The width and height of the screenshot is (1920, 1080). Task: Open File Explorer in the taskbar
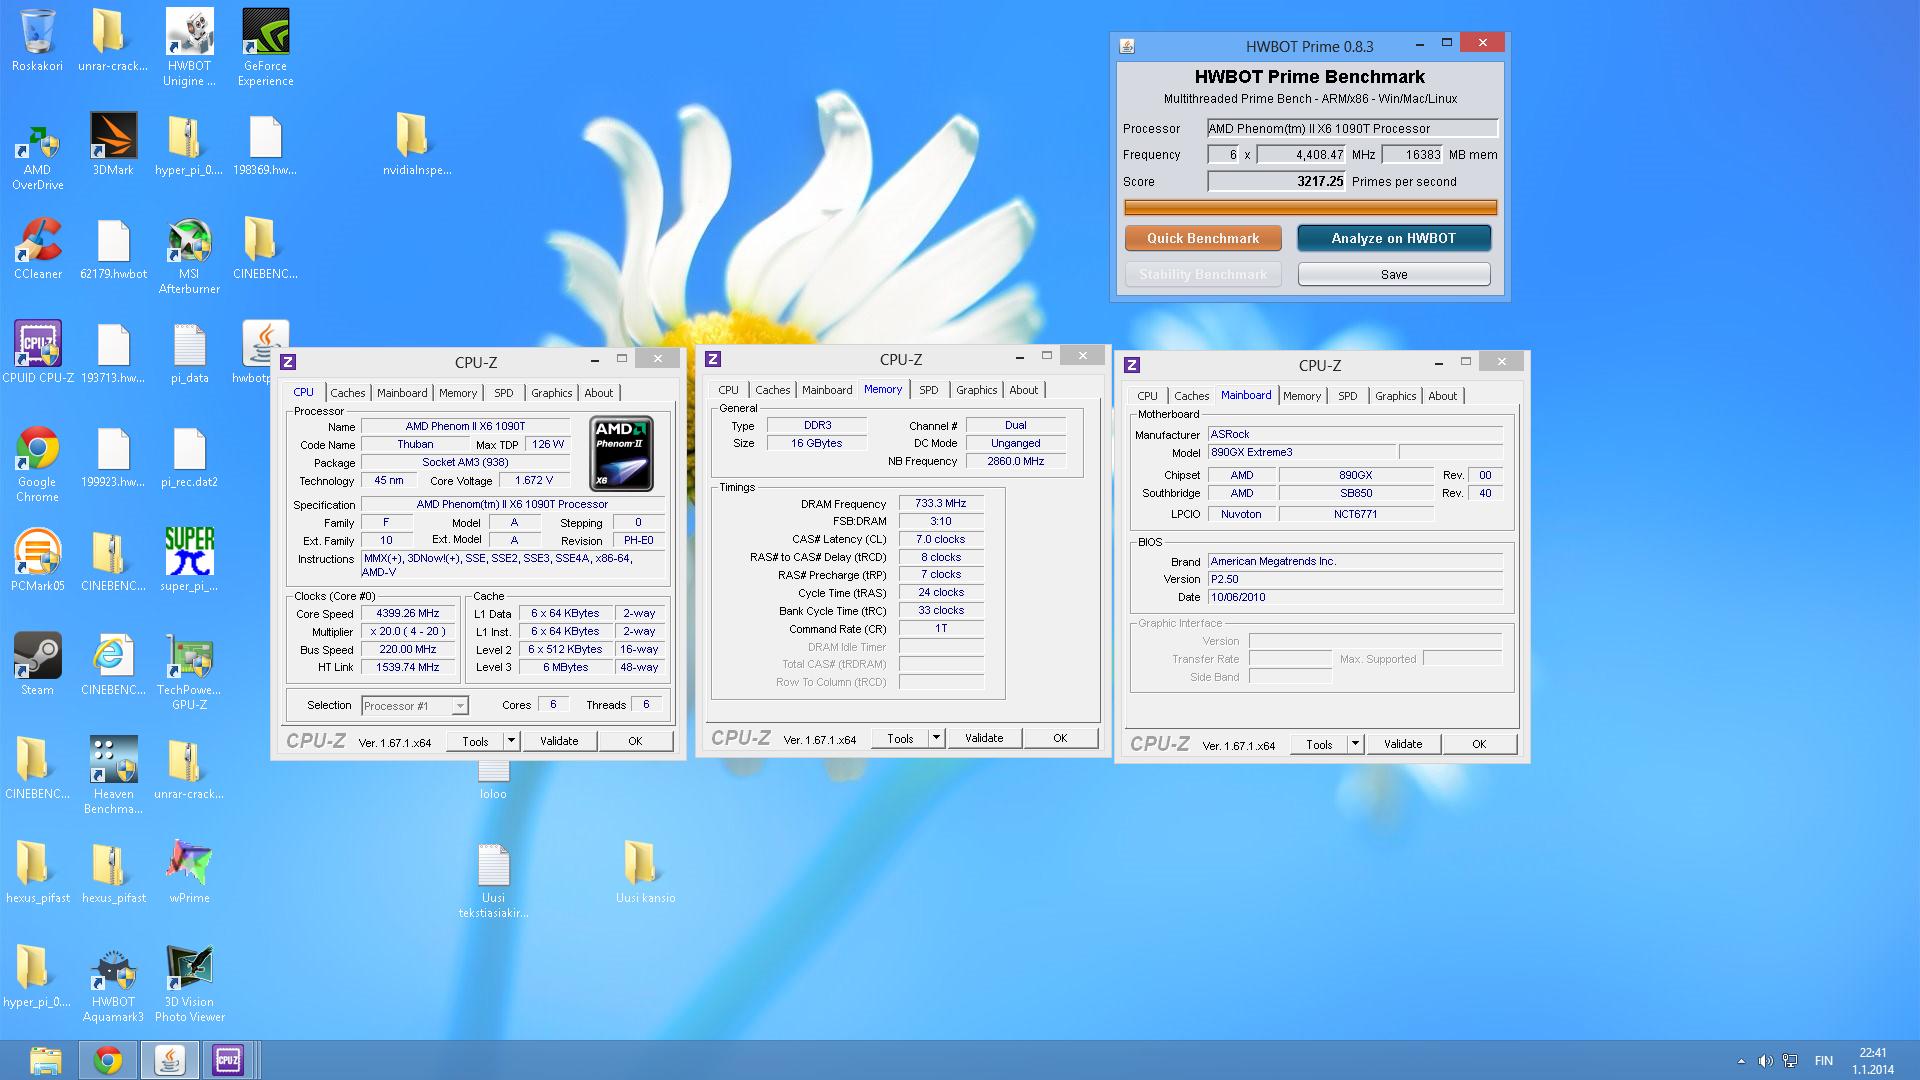pyautogui.click(x=45, y=1060)
